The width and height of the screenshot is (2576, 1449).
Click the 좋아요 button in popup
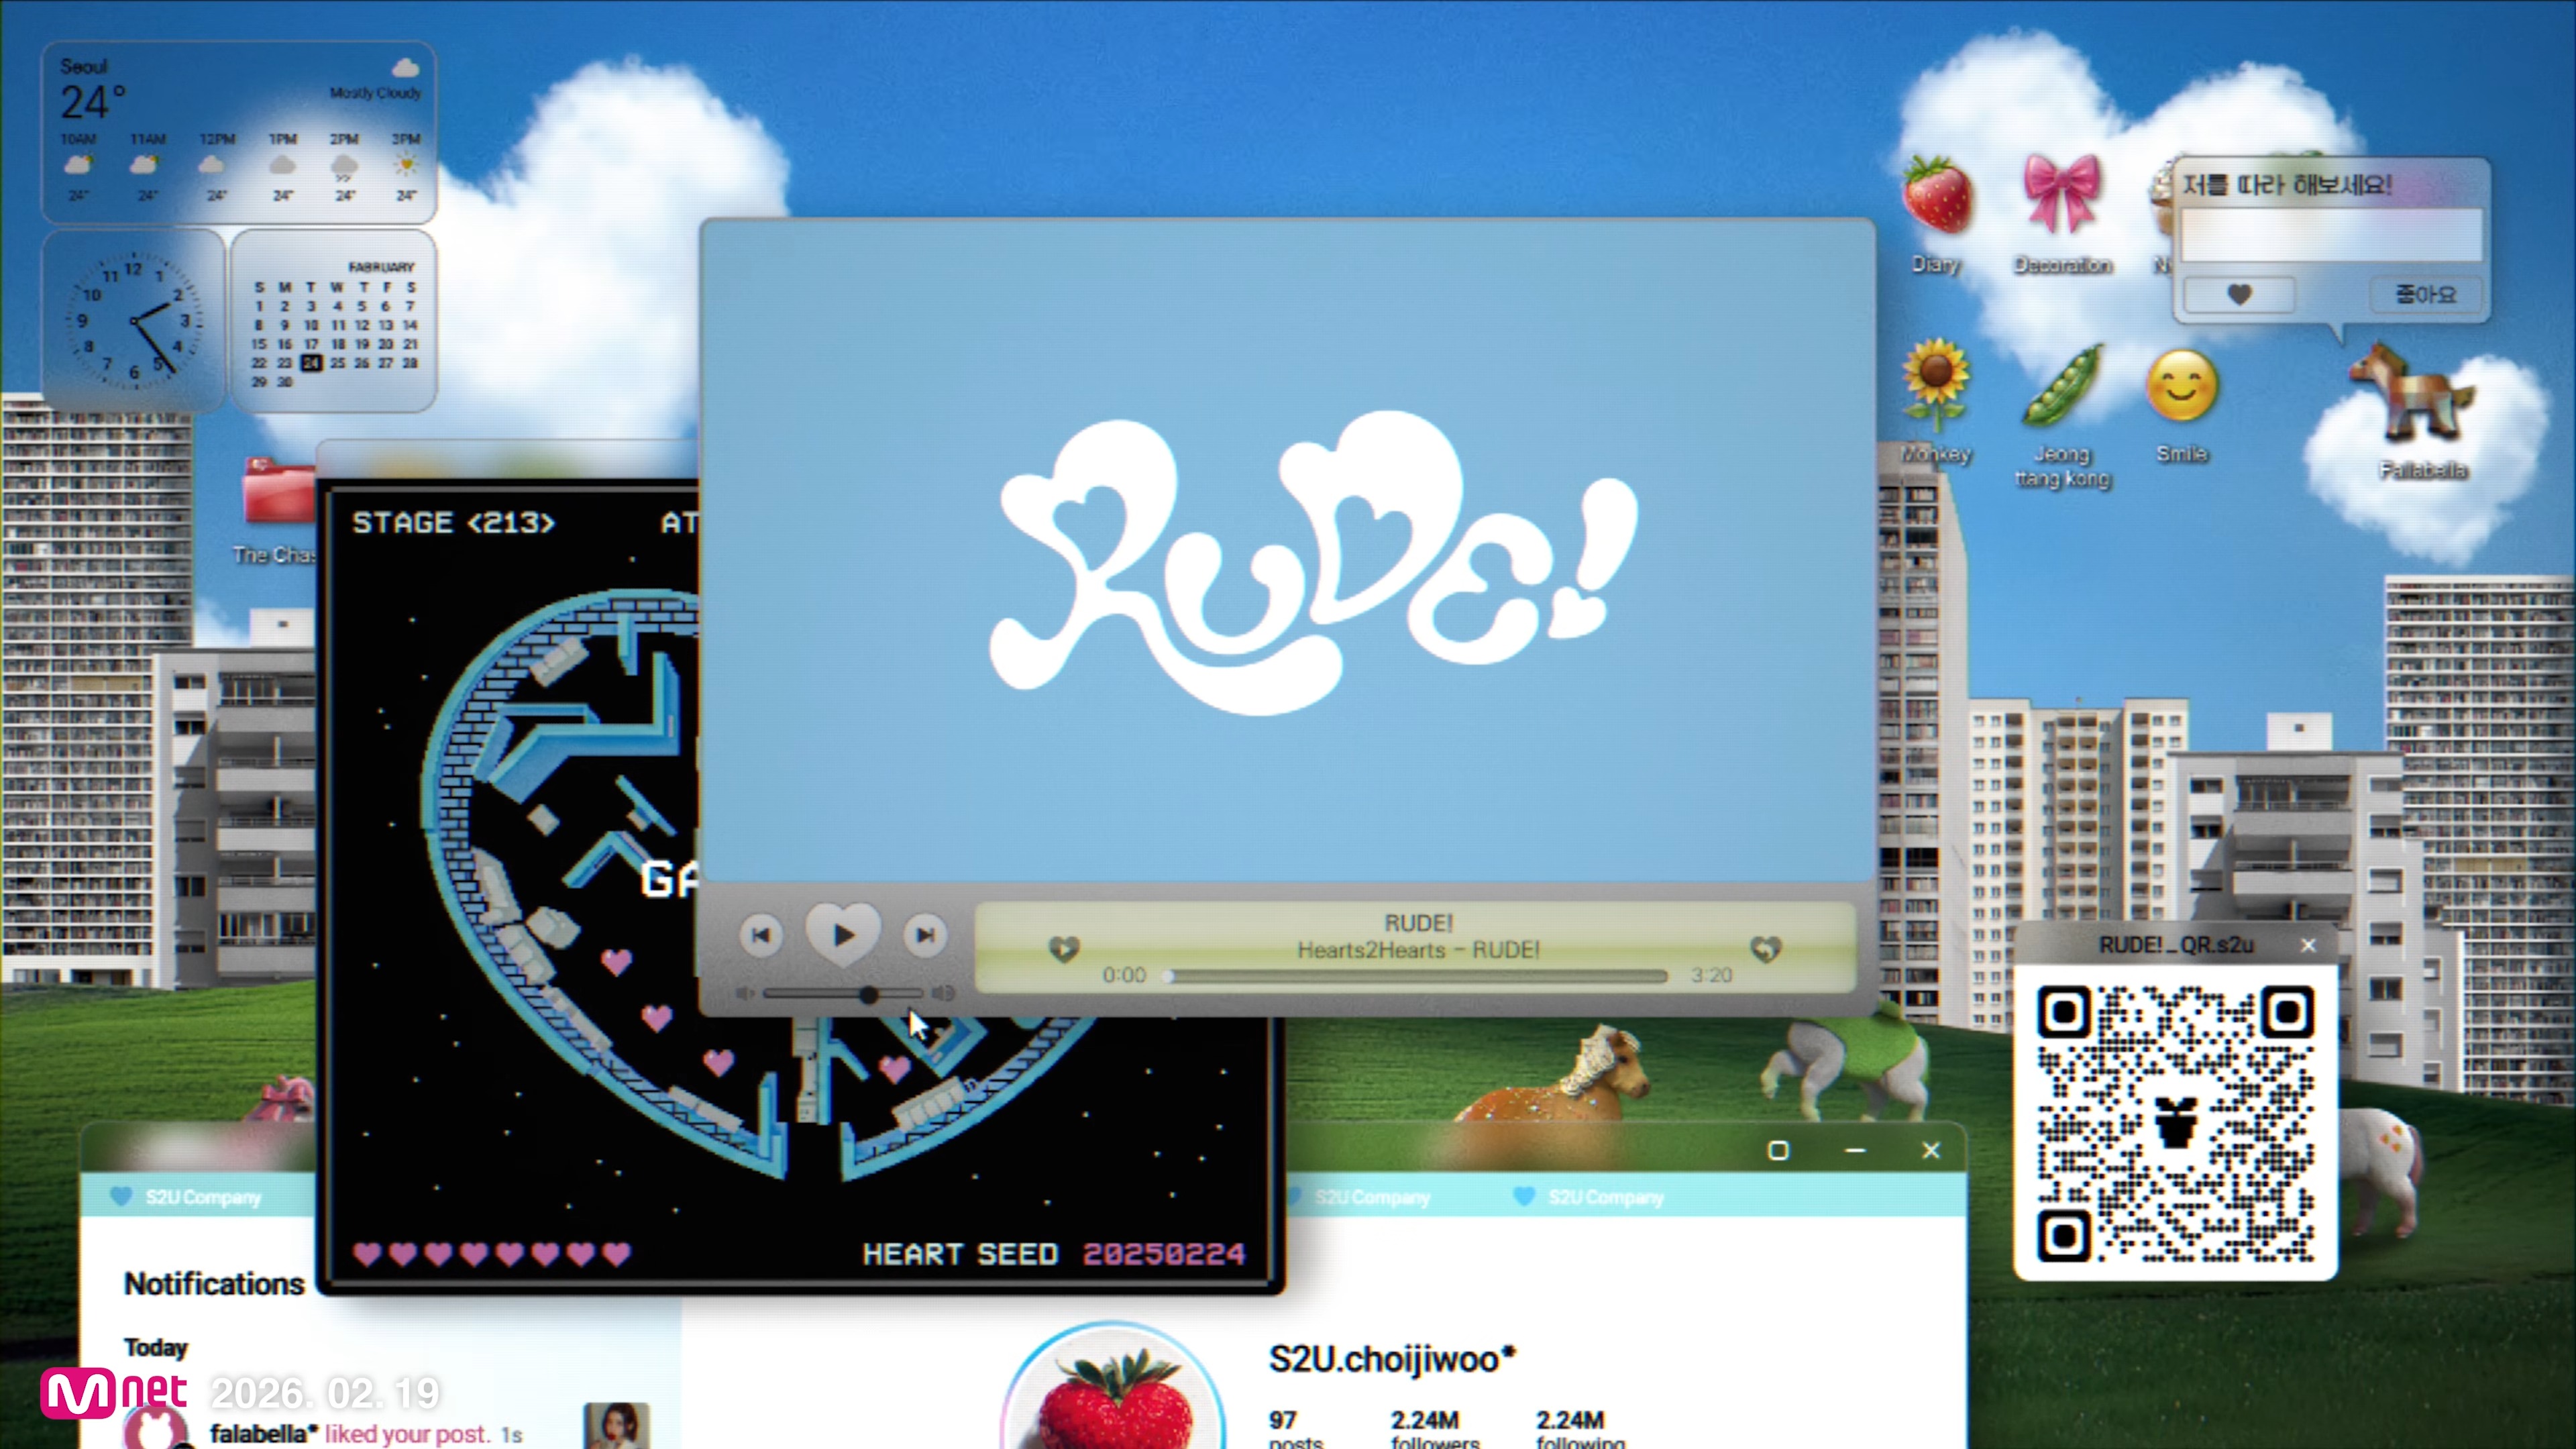(x=2424, y=294)
